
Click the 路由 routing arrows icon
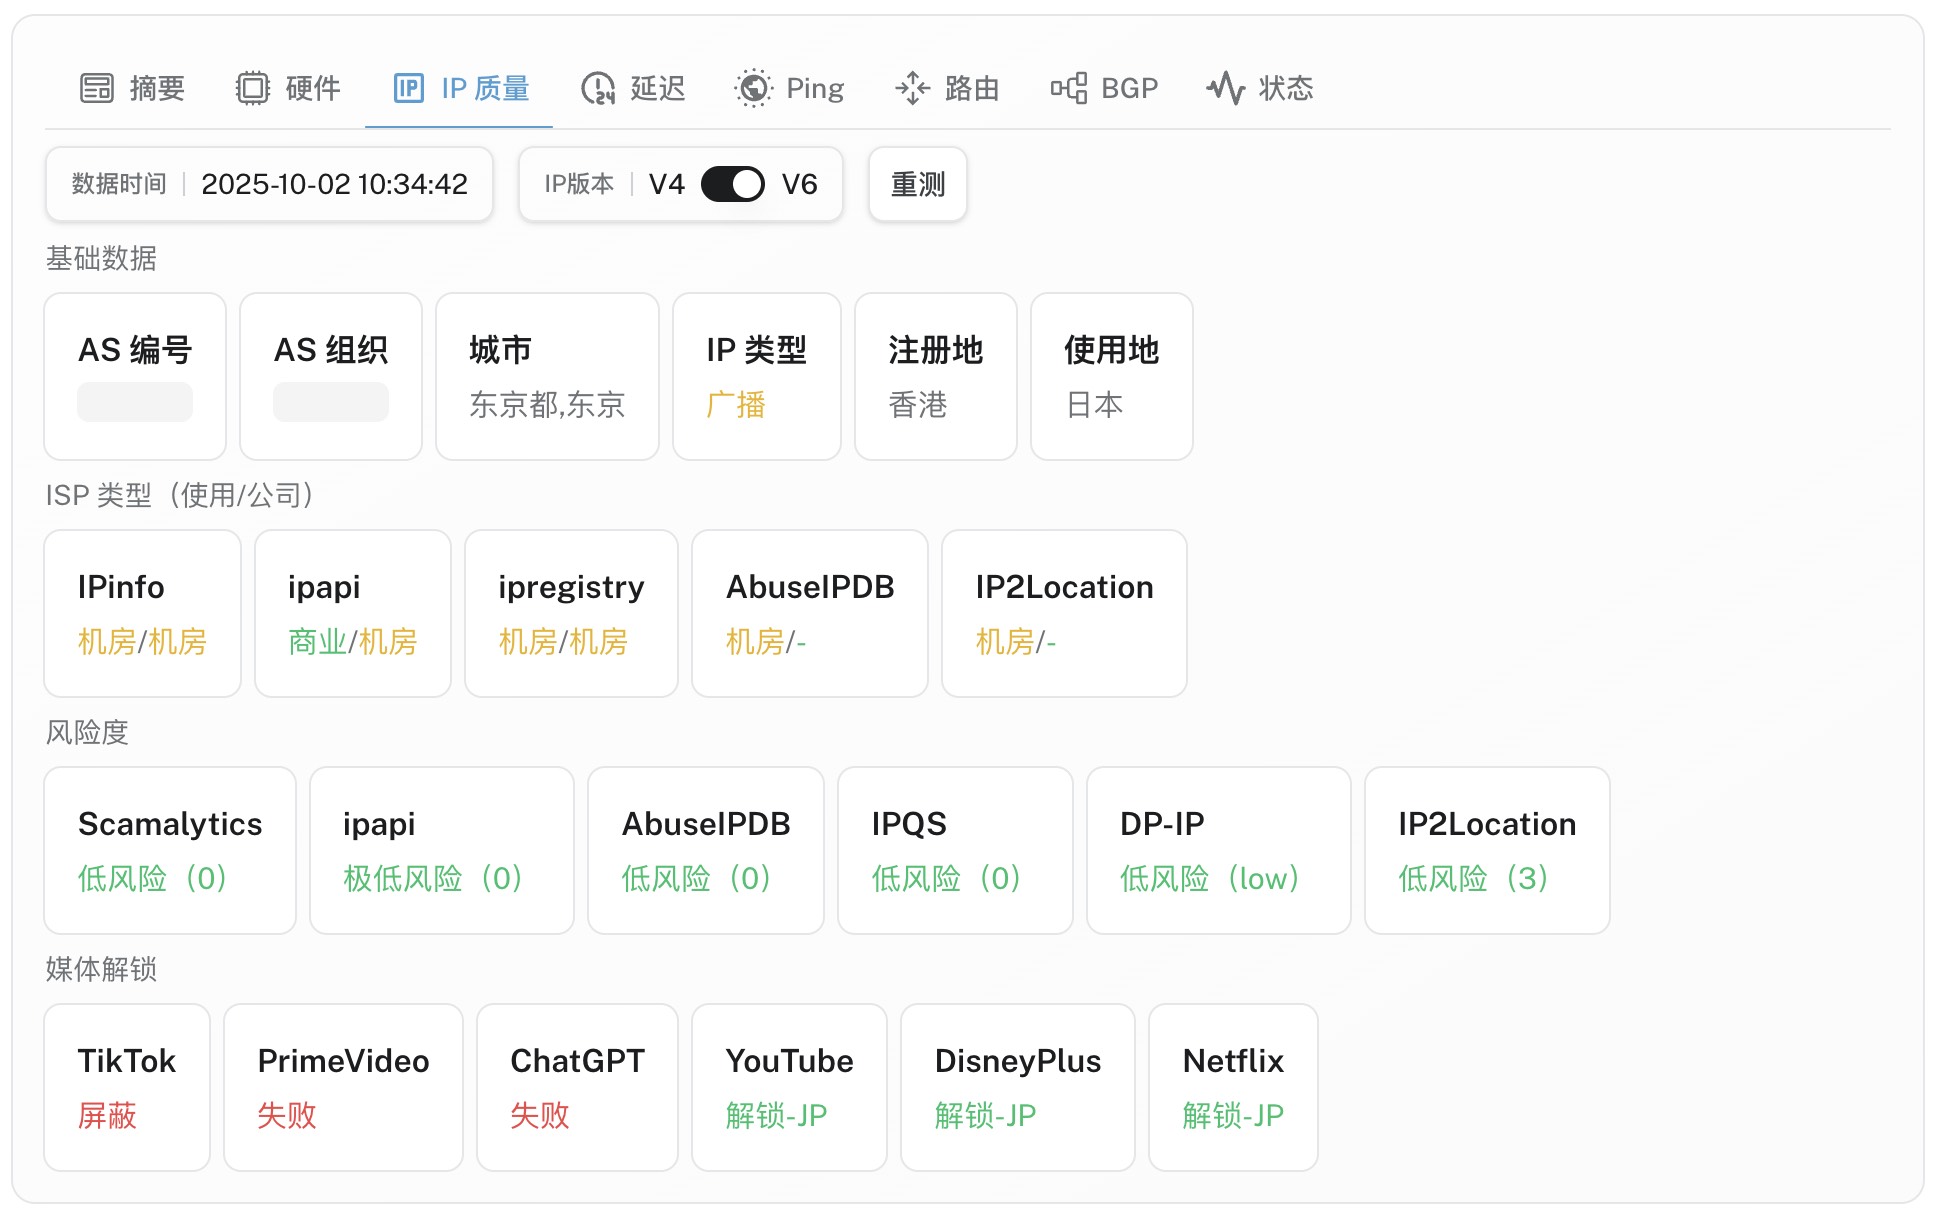point(912,88)
